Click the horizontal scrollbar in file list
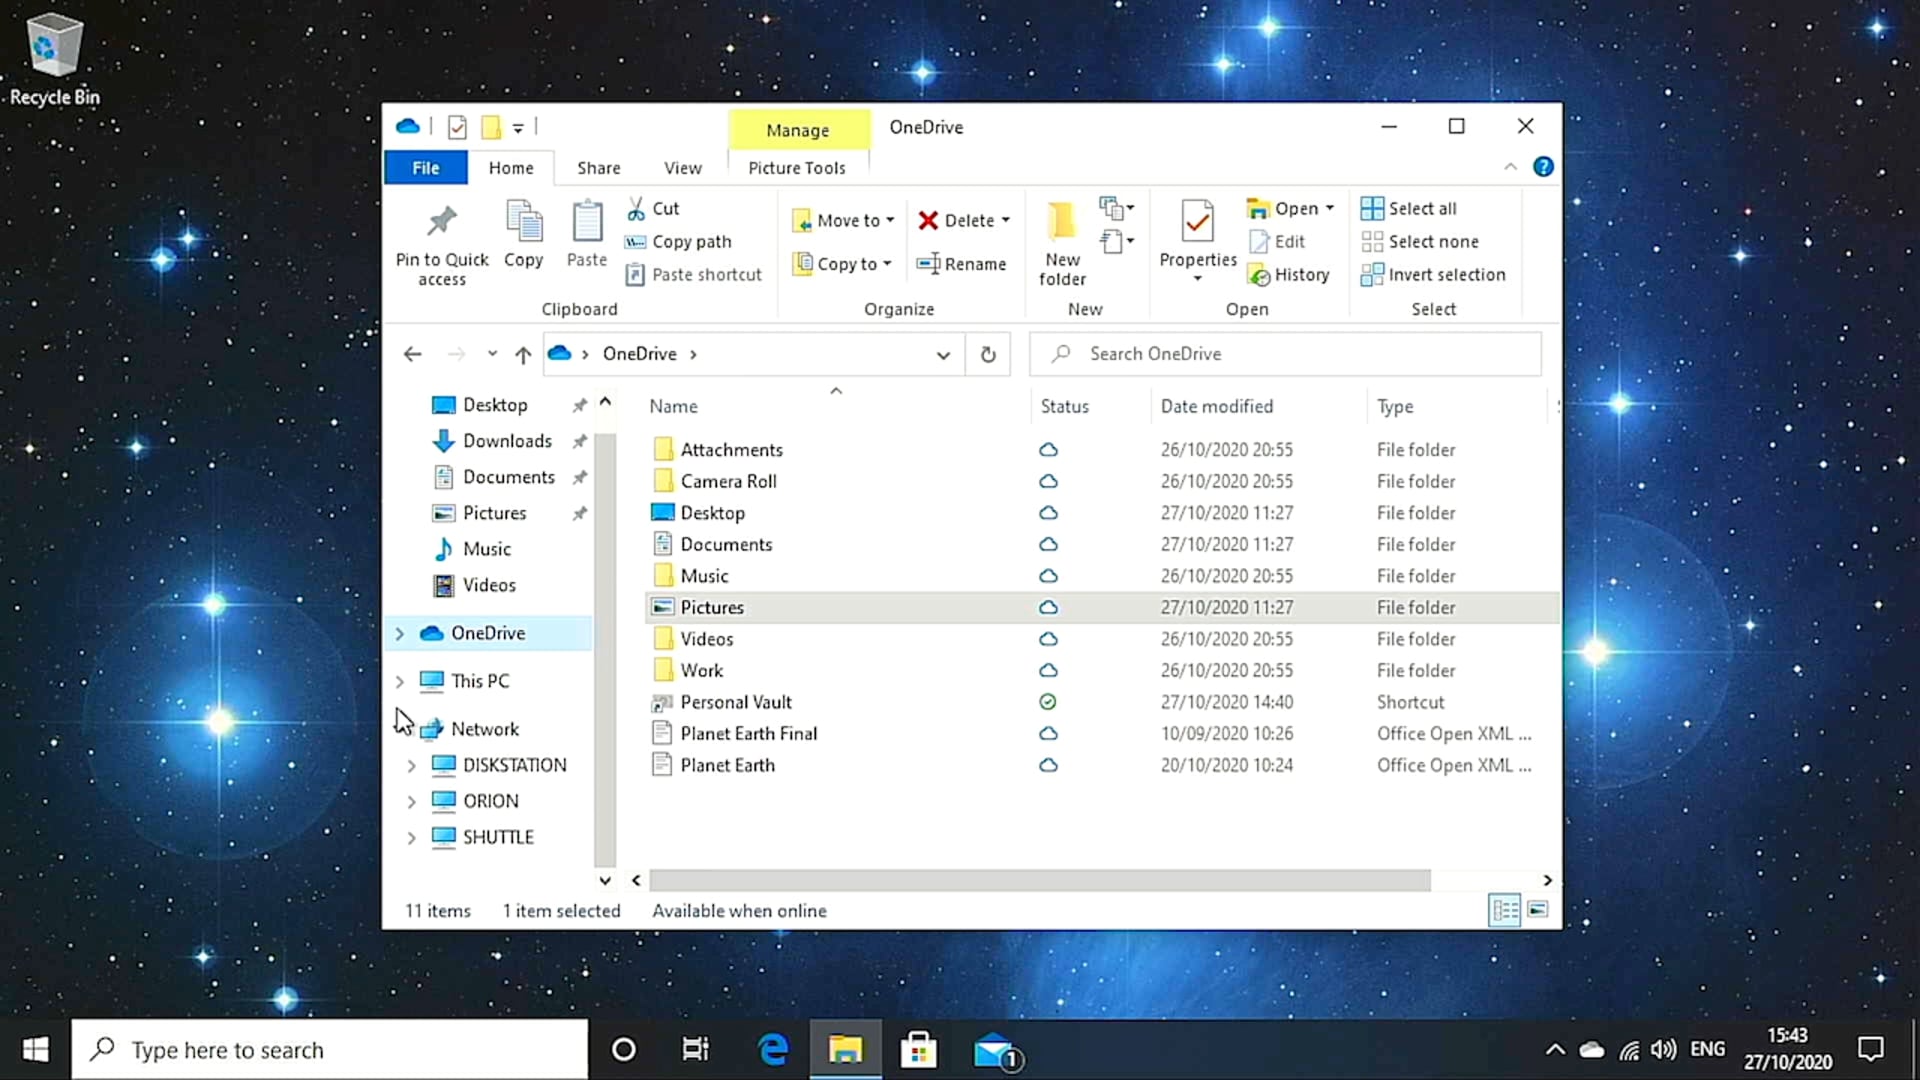1920x1080 pixels. tap(1040, 880)
